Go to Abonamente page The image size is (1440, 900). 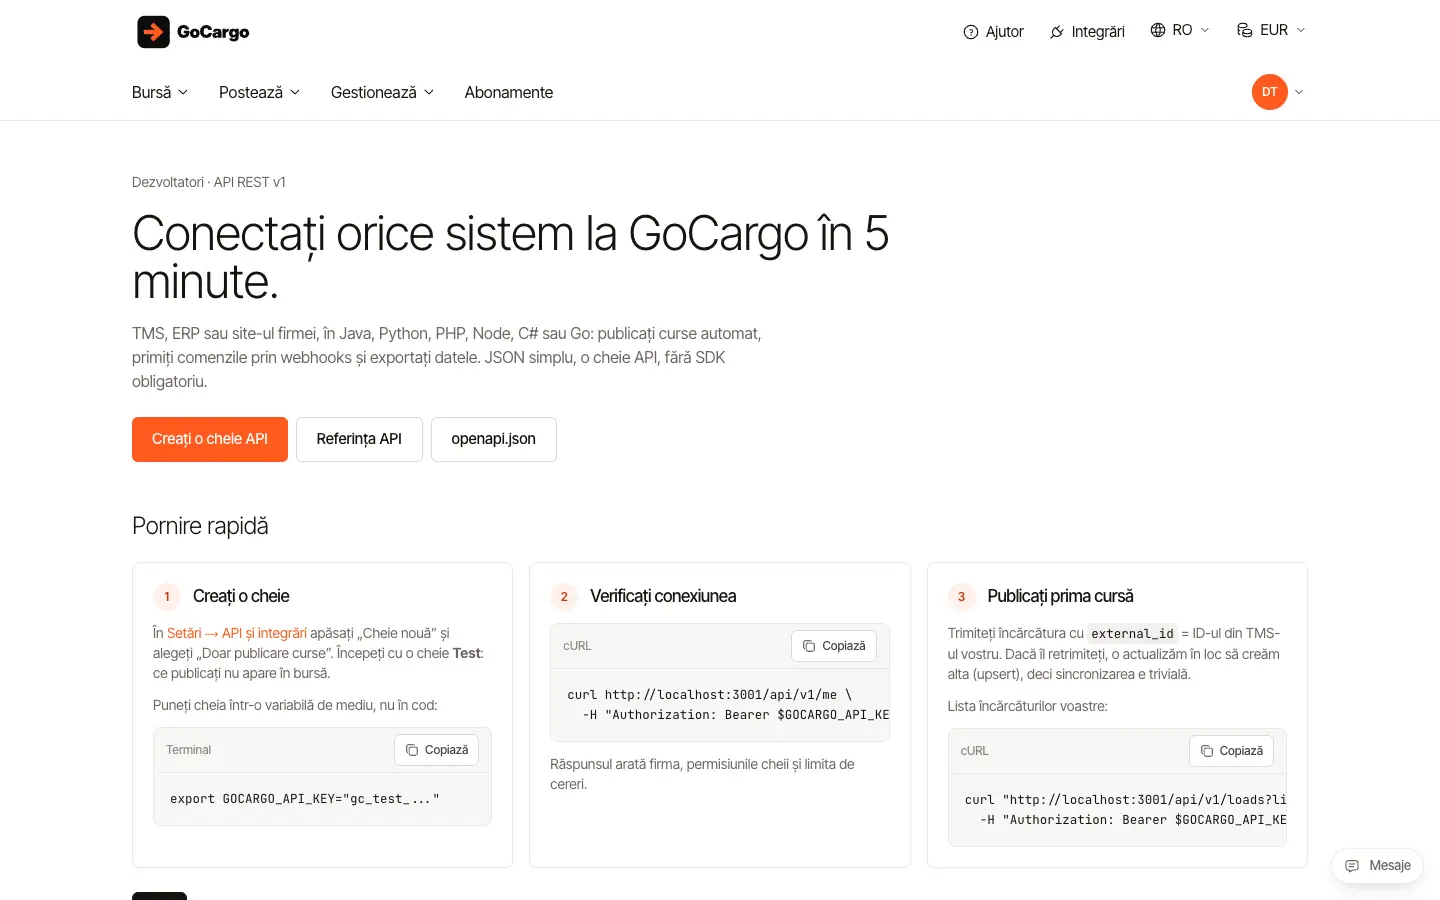[509, 92]
